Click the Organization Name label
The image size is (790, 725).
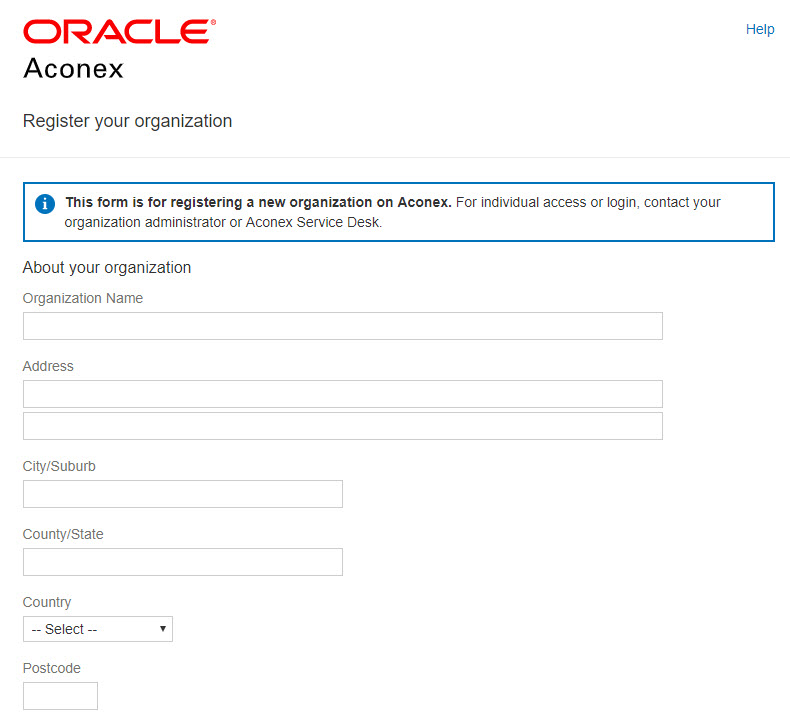click(83, 298)
